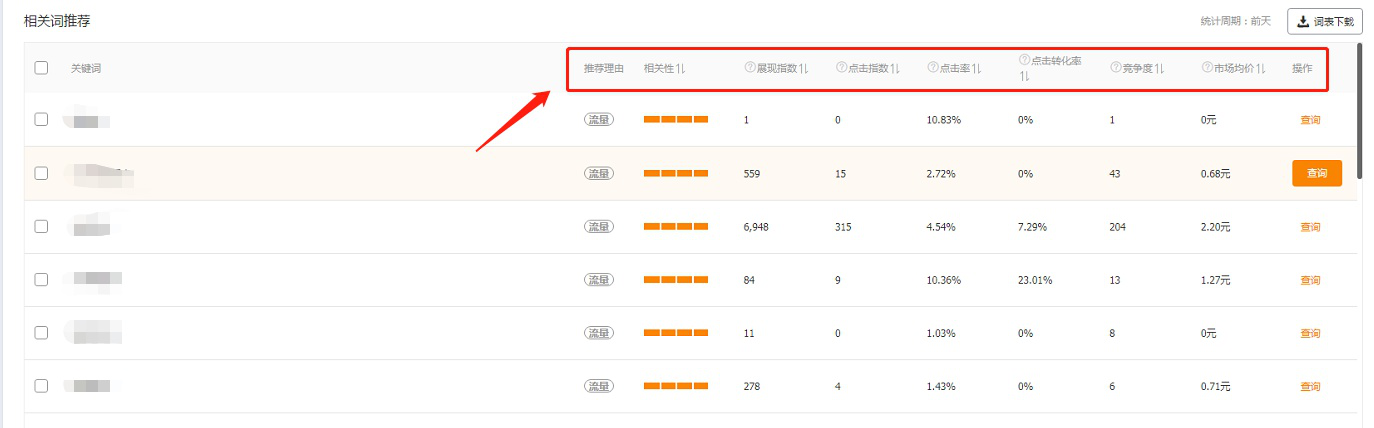Click the 词表下载 download button

(1324, 21)
